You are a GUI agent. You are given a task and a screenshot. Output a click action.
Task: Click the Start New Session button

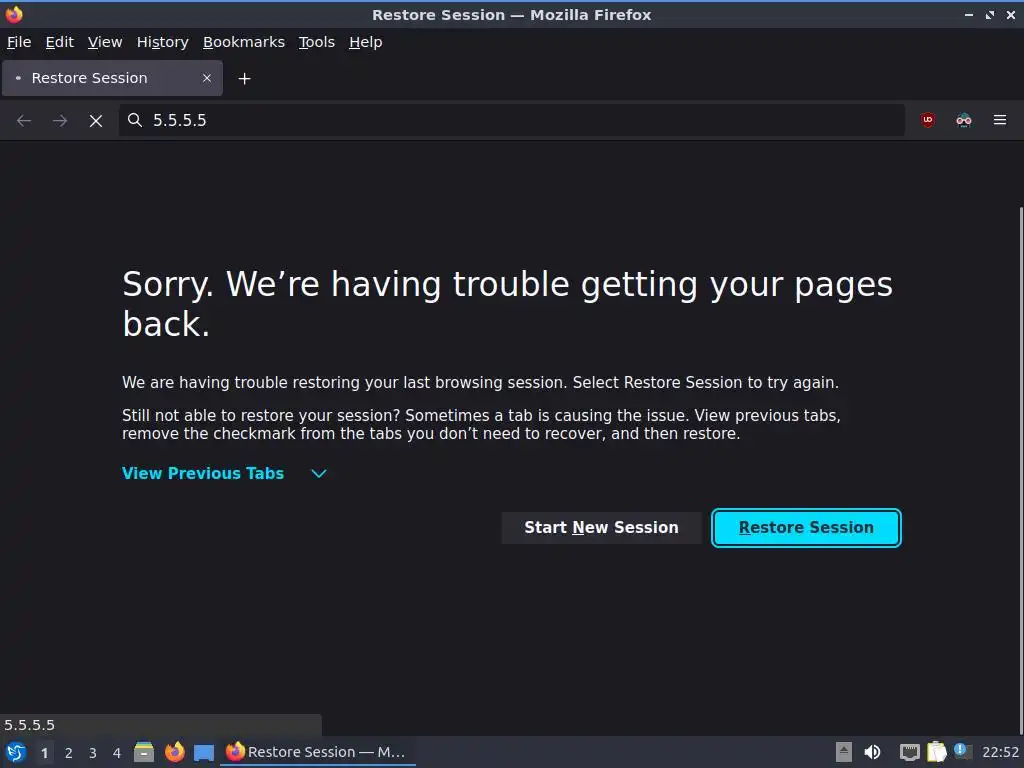tap(601, 528)
